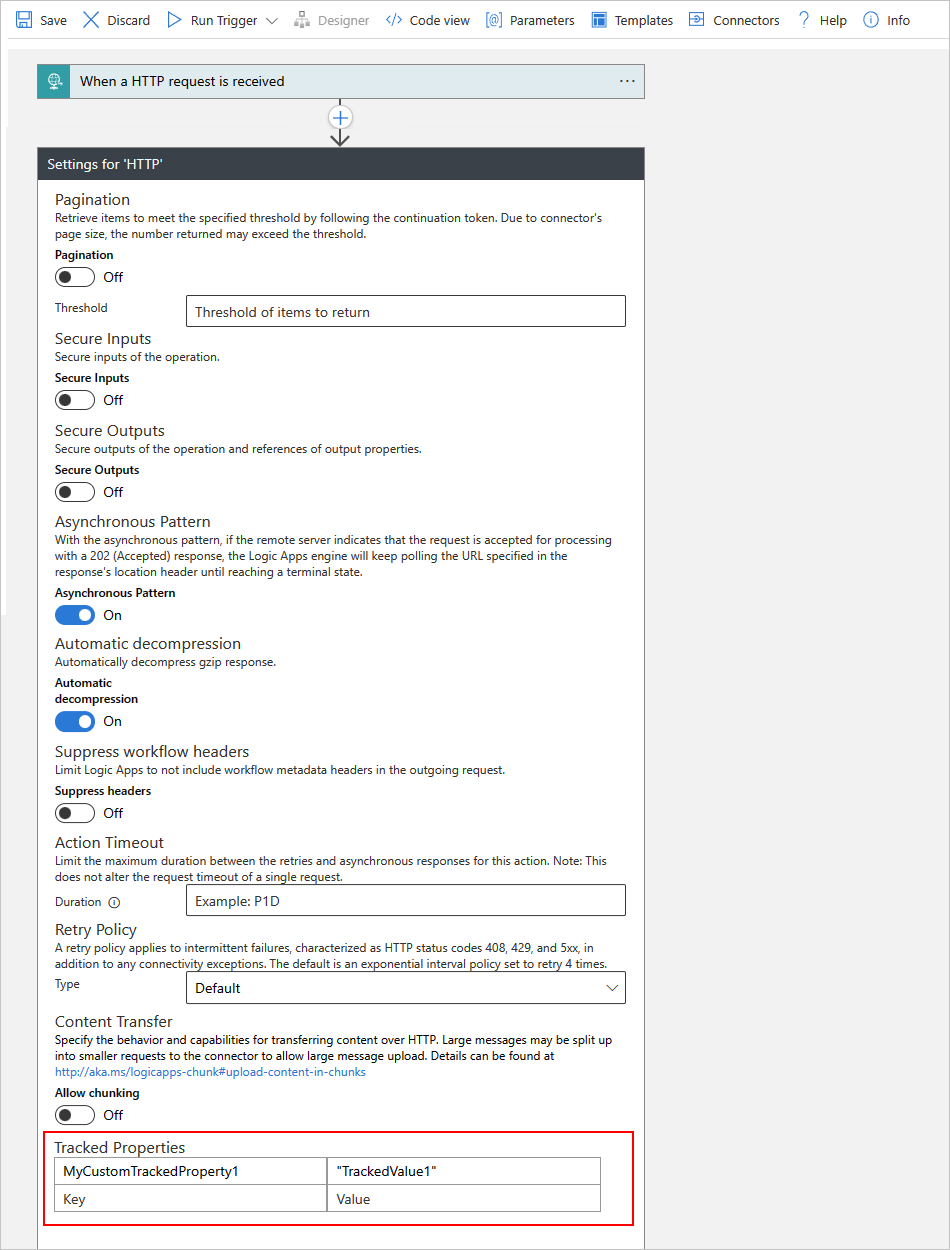Toggle Allow chunking switch off
Viewport: 950px width, 1250px height.
click(x=74, y=1114)
